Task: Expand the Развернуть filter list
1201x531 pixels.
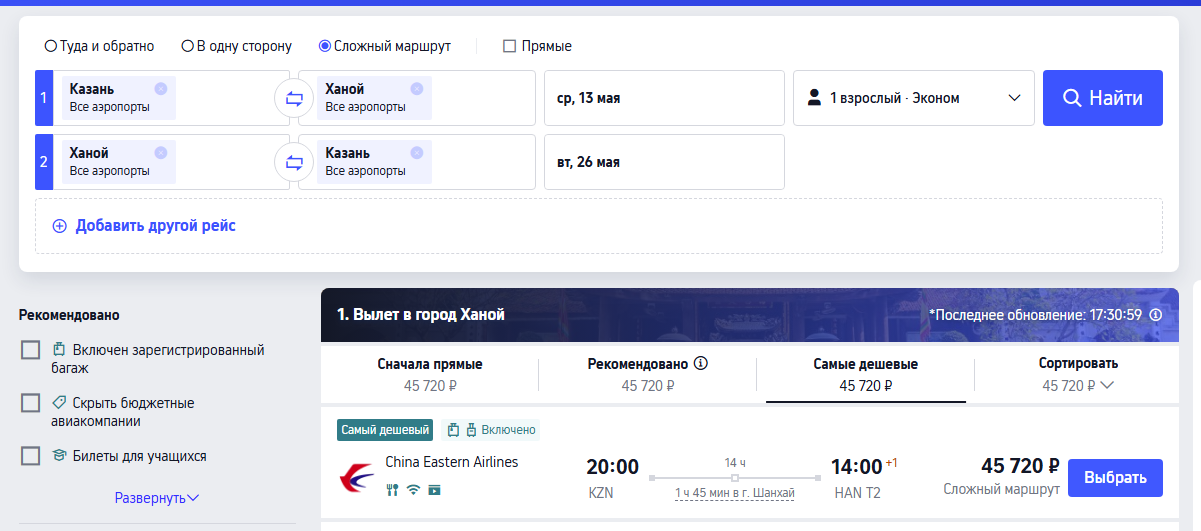Action: pyautogui.click(x=157, y=498)
